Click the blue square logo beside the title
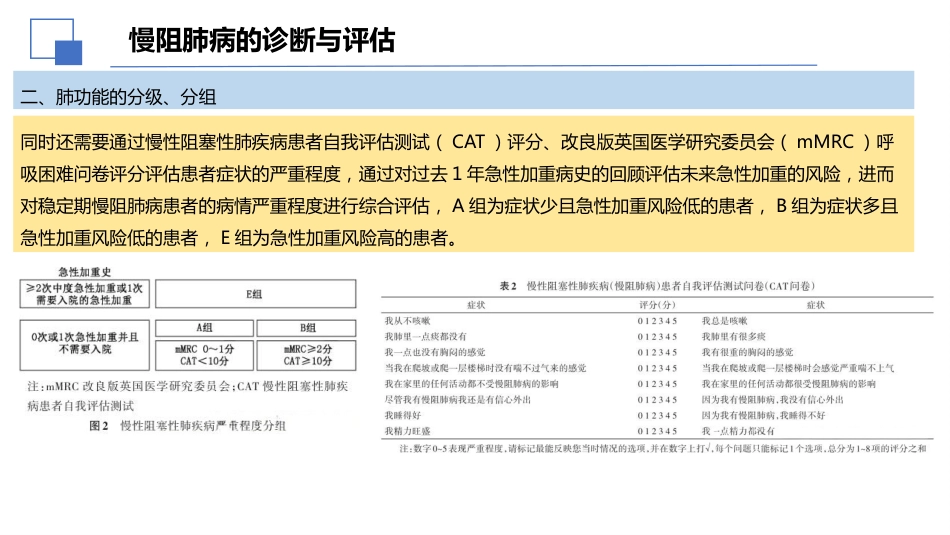 (x=56, y=41)
